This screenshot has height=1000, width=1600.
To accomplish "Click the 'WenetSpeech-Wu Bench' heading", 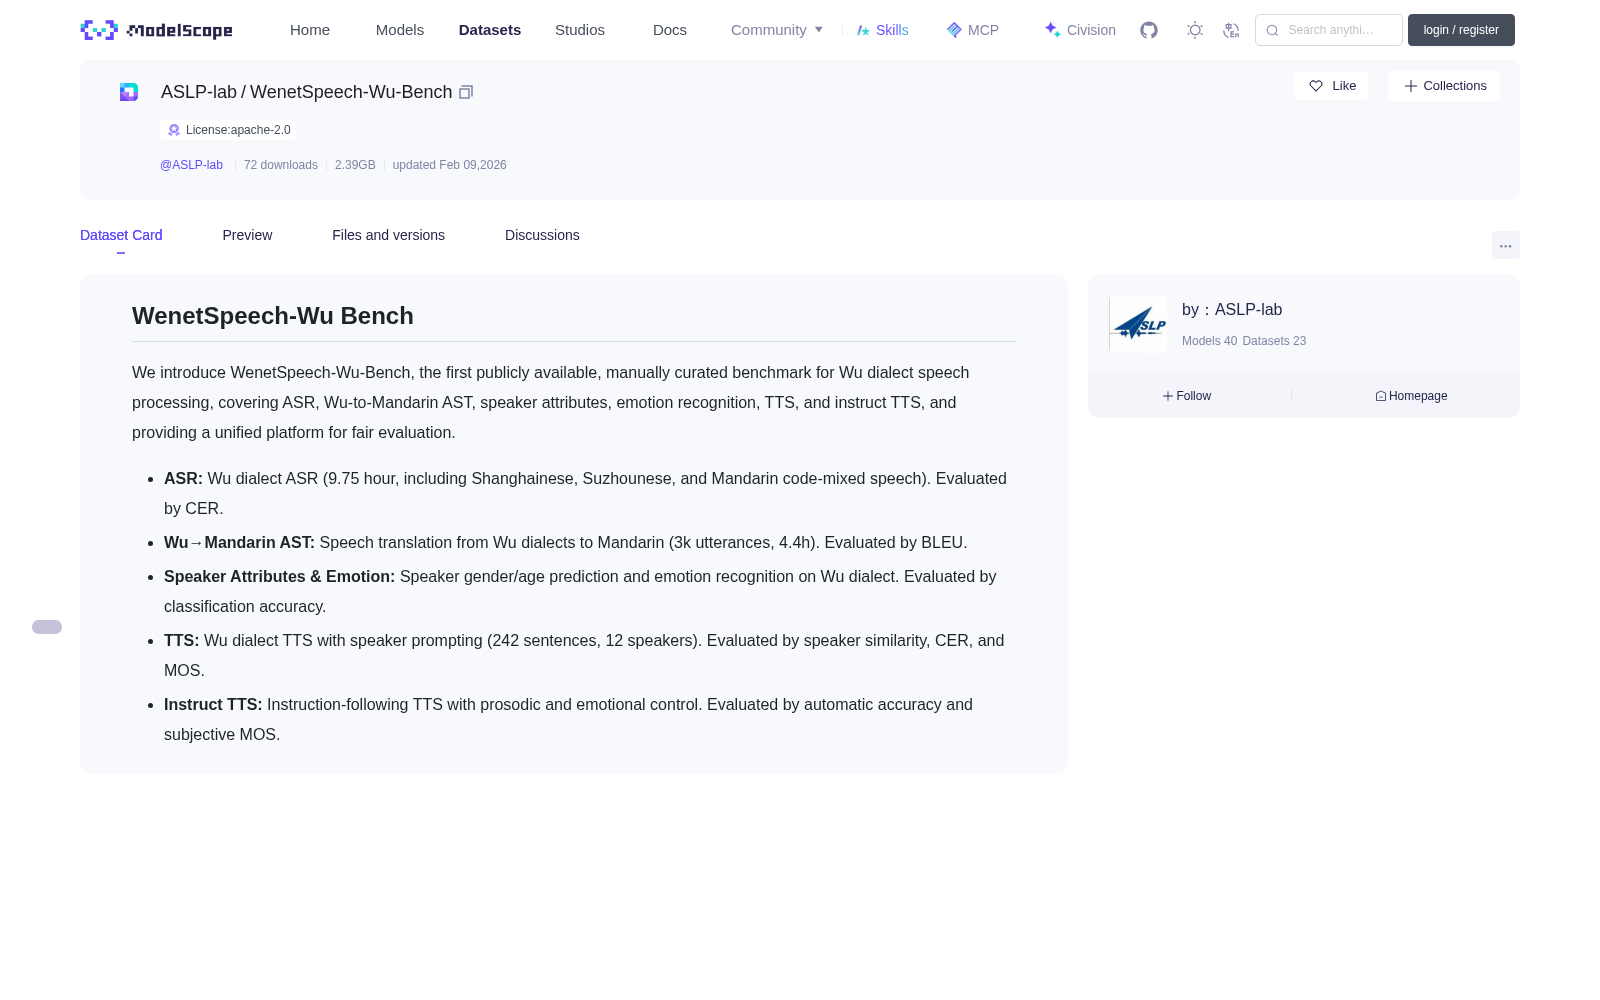I will tap(273, 316).
